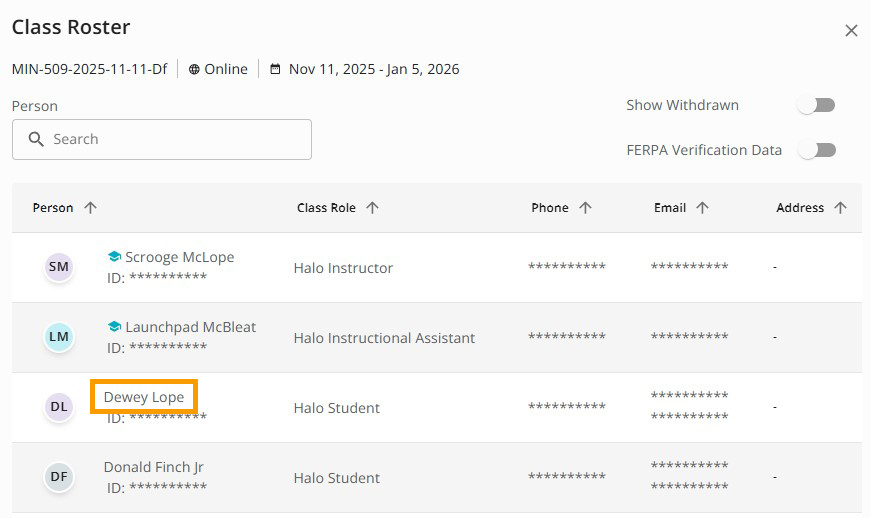This screenshot has width=871, height=518.
Task: Sort by Email column header
Action: [x=670, y=208]
